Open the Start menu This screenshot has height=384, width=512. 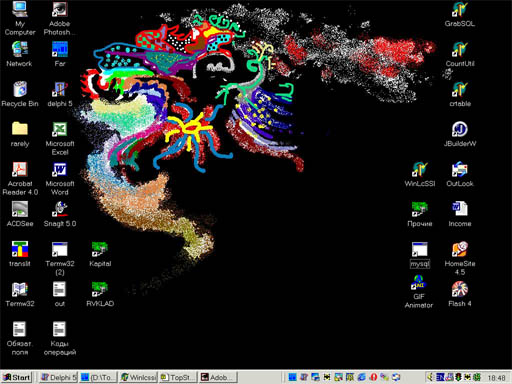17,377
